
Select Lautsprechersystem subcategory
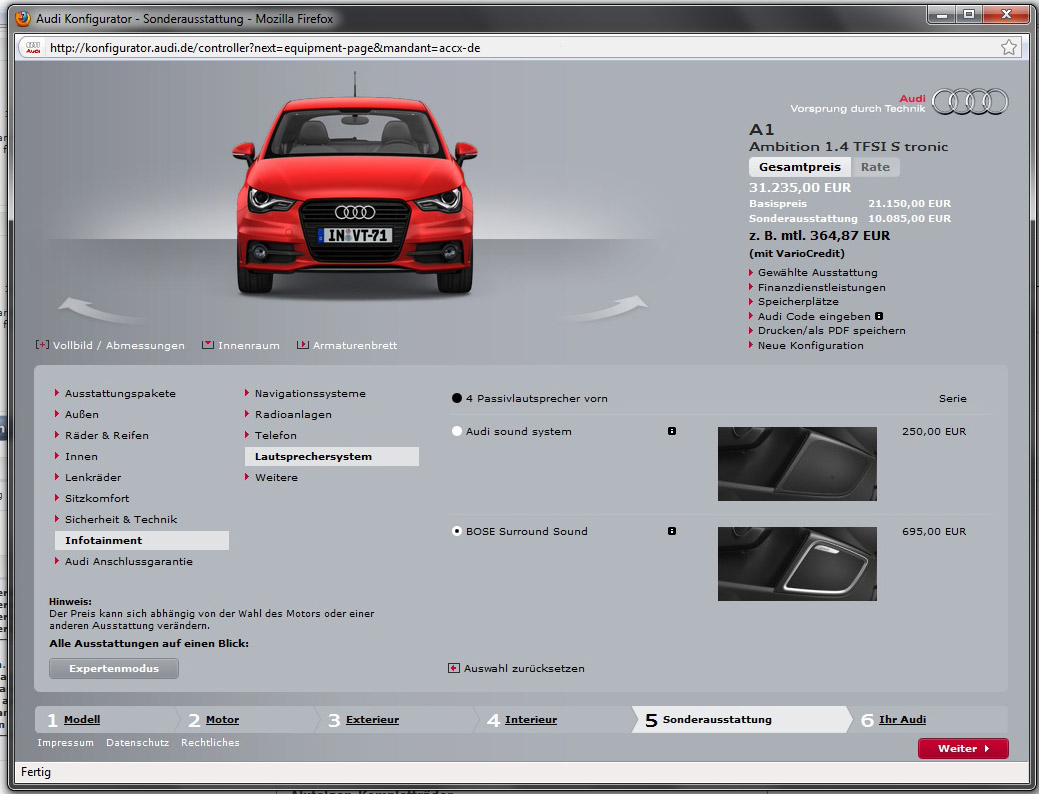click(x=332, y=457)
